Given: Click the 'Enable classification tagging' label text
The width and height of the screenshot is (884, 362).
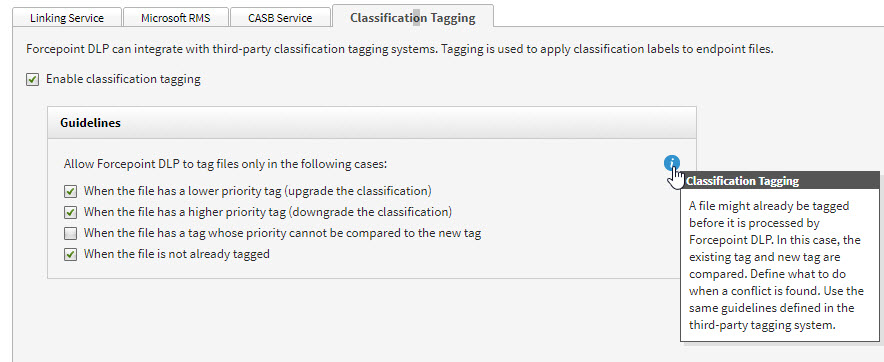Looking at the screenshot, I should coord(123,79).
